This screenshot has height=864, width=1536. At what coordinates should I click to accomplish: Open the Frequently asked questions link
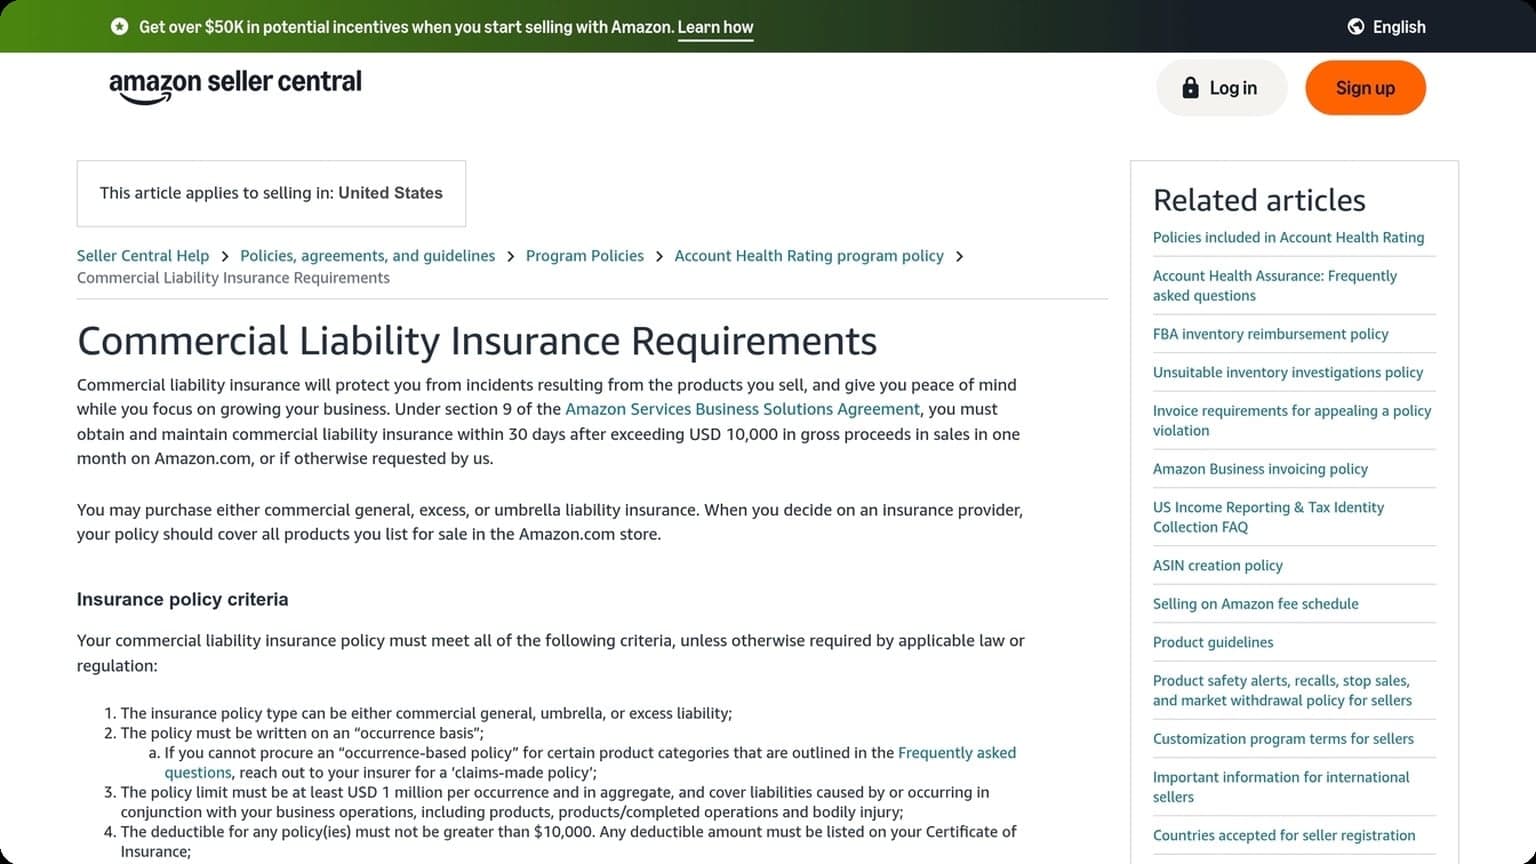pyautogui.click(x=956, y=753)
